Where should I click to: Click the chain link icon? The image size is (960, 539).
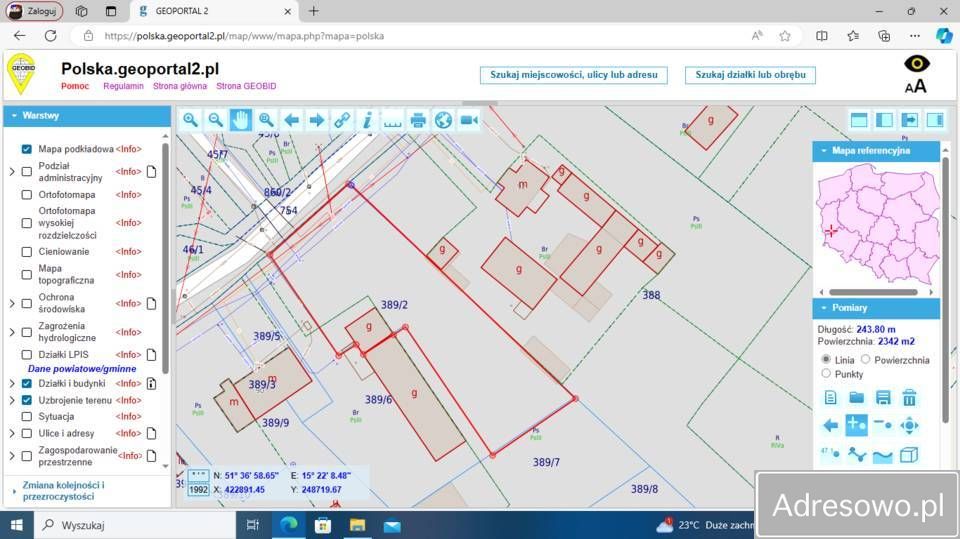pos(342,120)
